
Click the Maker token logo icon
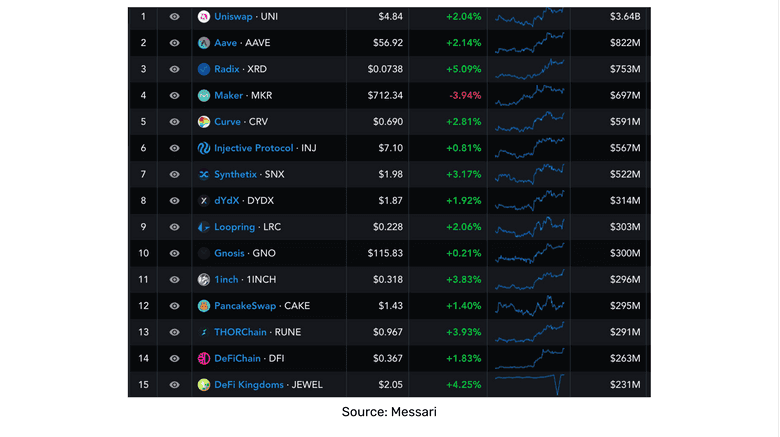pos(204,96)
